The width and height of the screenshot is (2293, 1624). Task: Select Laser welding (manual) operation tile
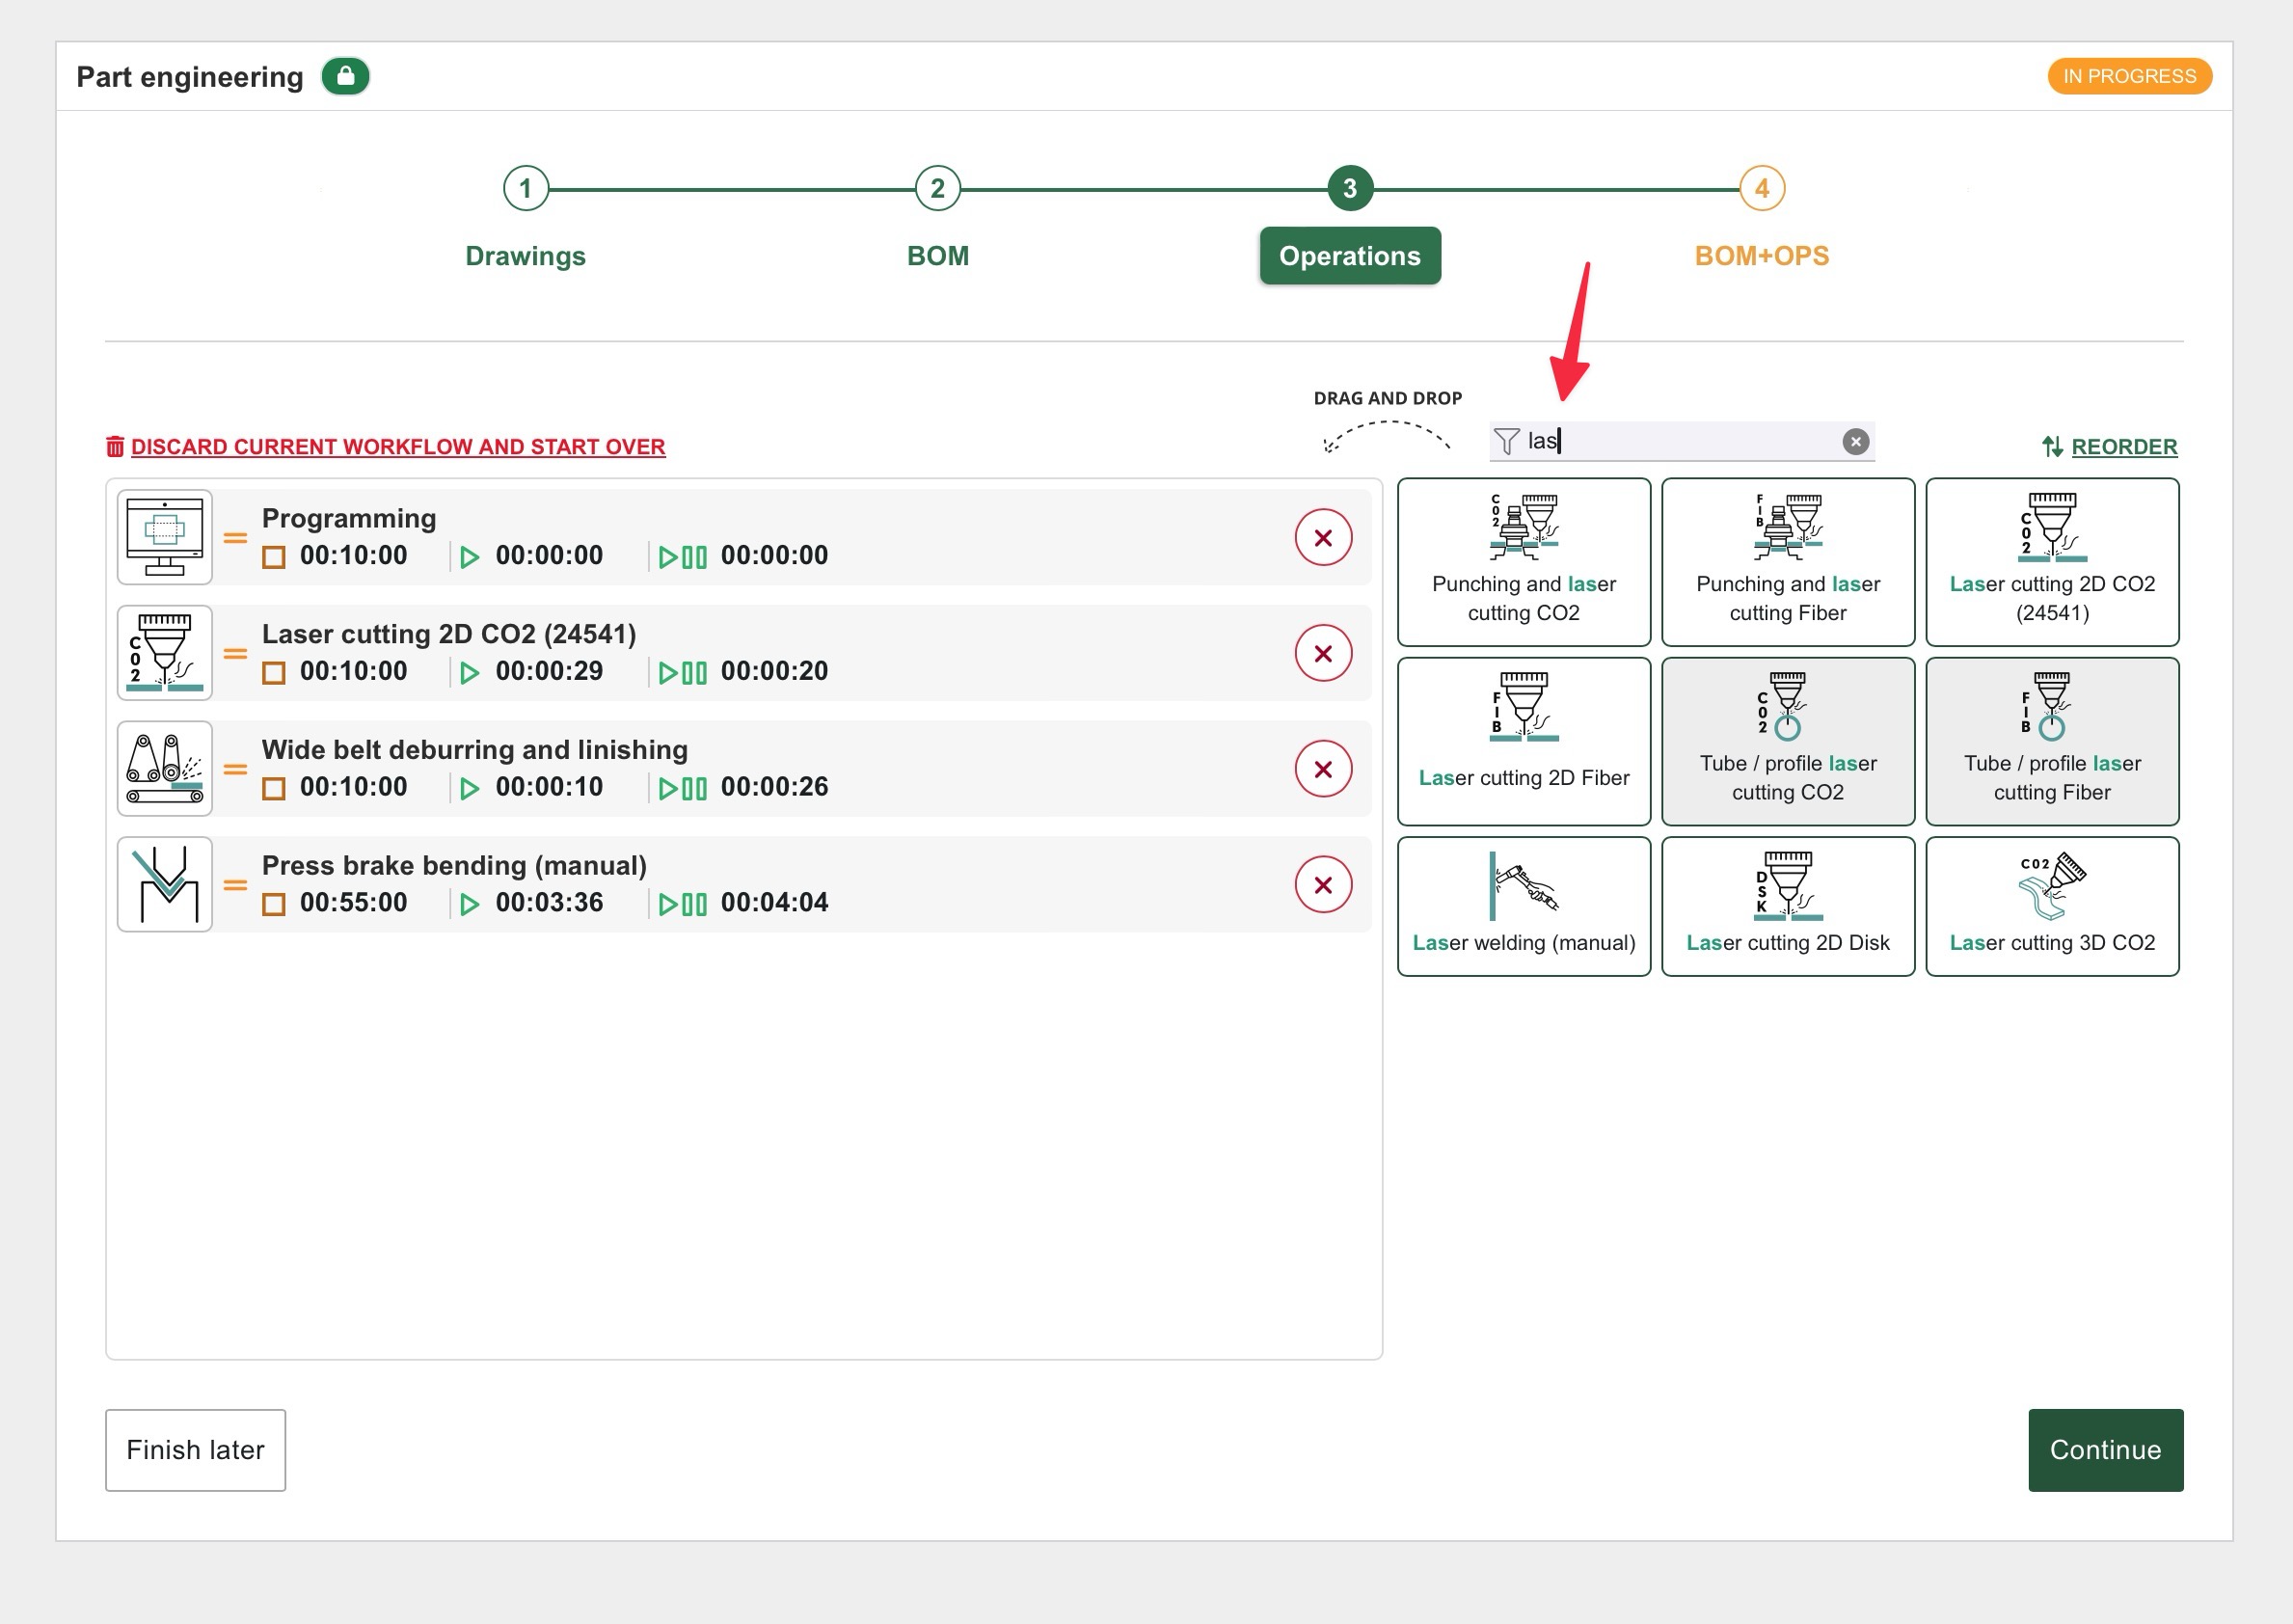click(x=1523, y=906)
